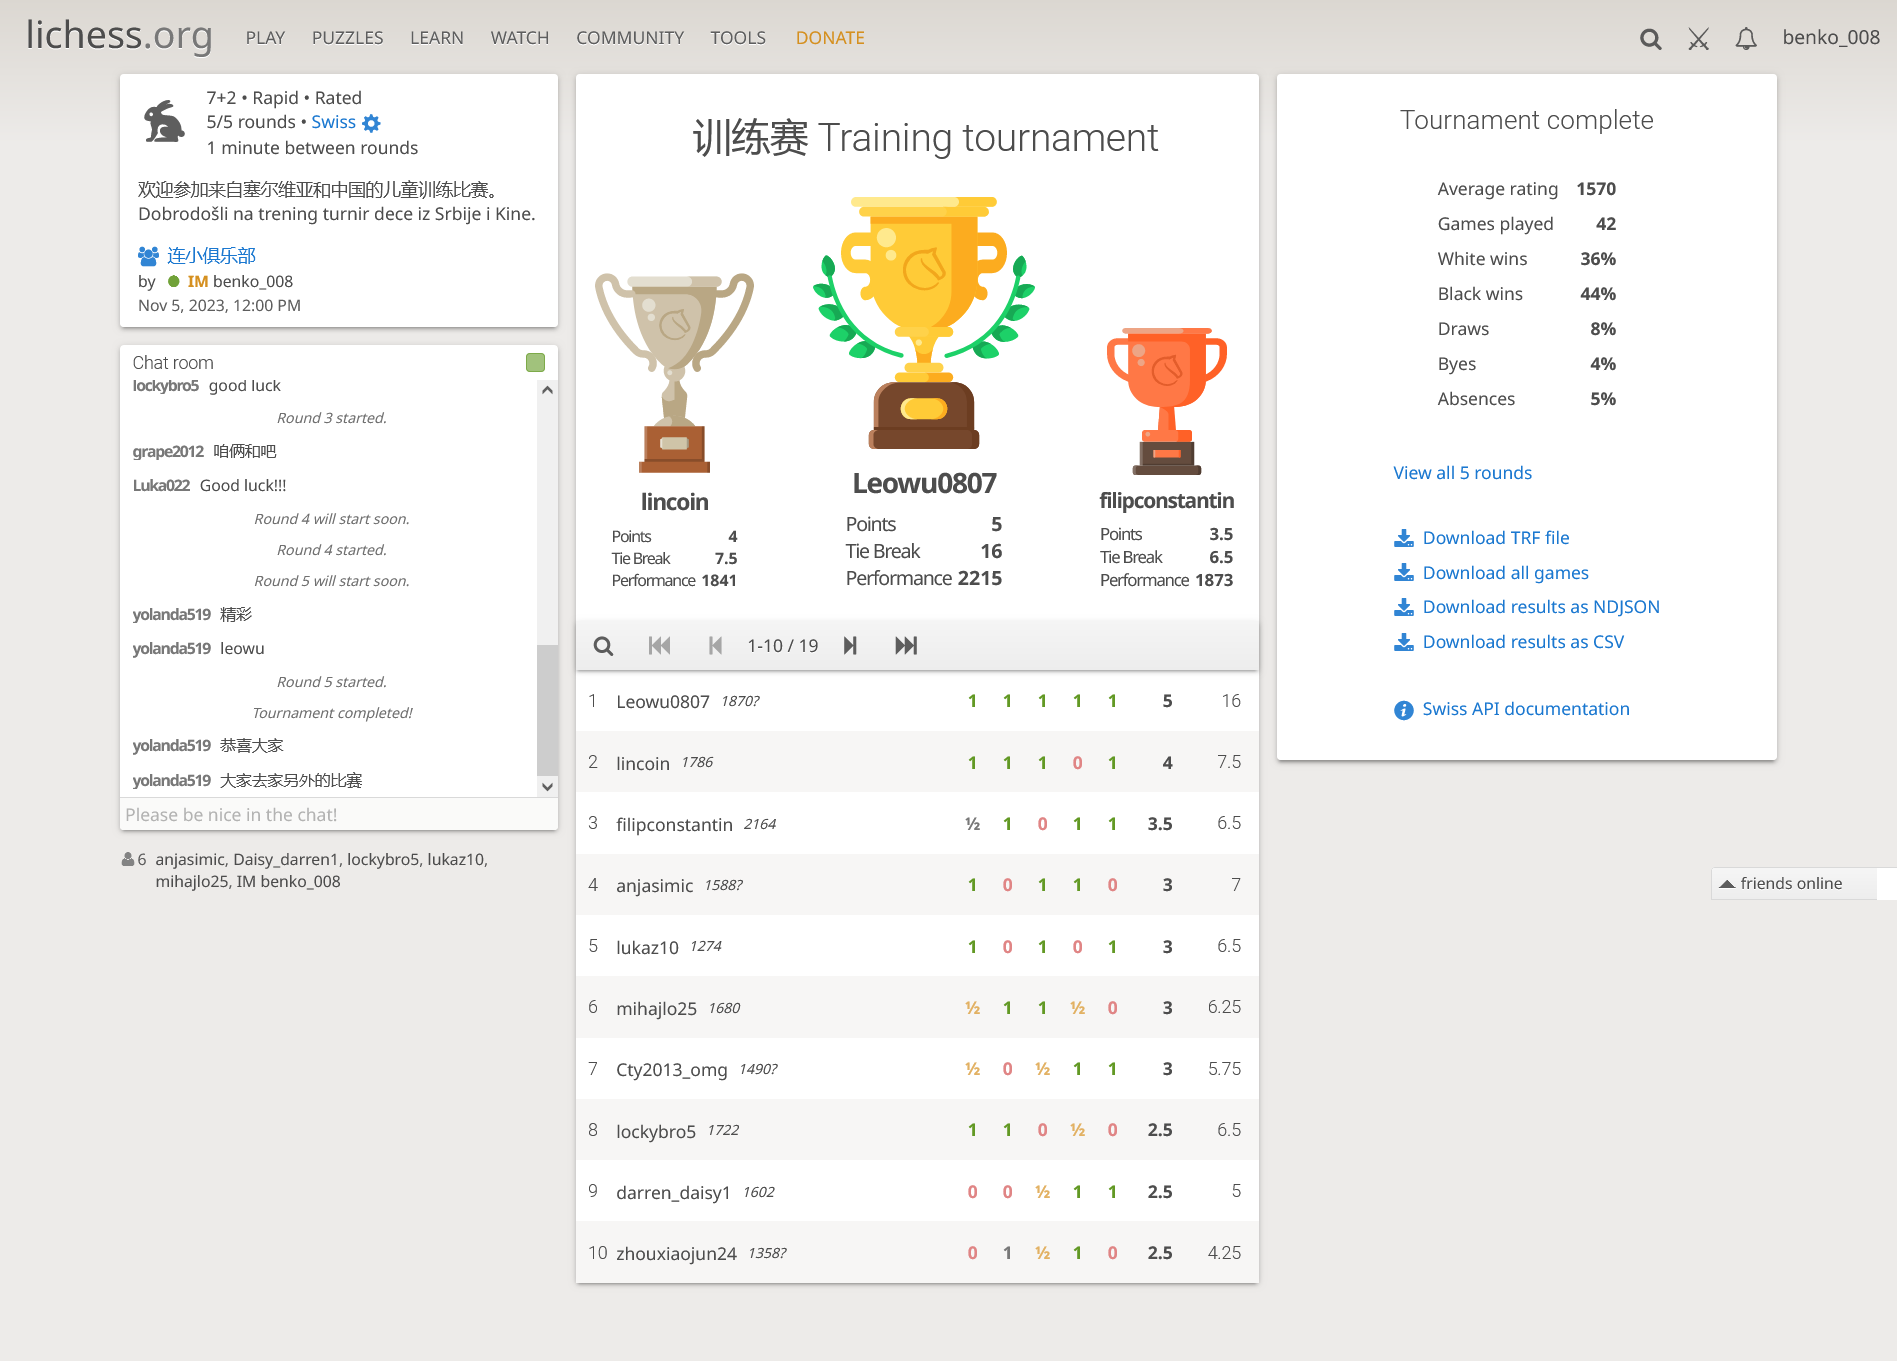Click Download TRF file link
1897x1361 pixels.
pos(1496,538)
